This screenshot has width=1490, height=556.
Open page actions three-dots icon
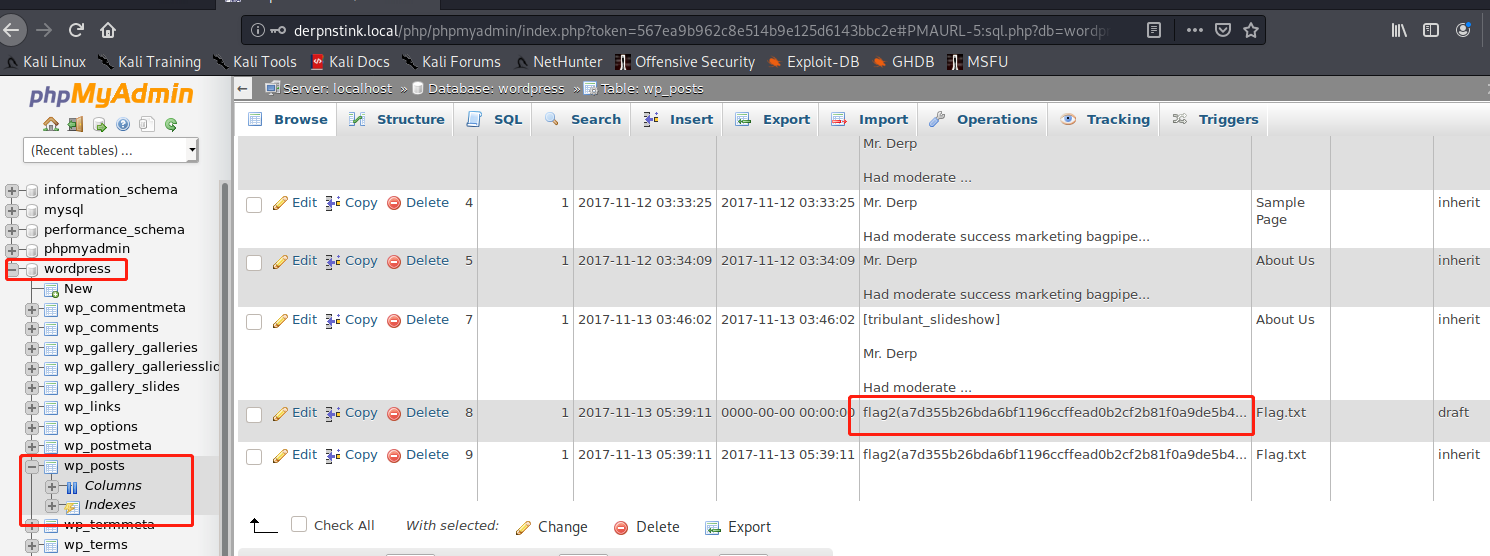click(1194, 30)
